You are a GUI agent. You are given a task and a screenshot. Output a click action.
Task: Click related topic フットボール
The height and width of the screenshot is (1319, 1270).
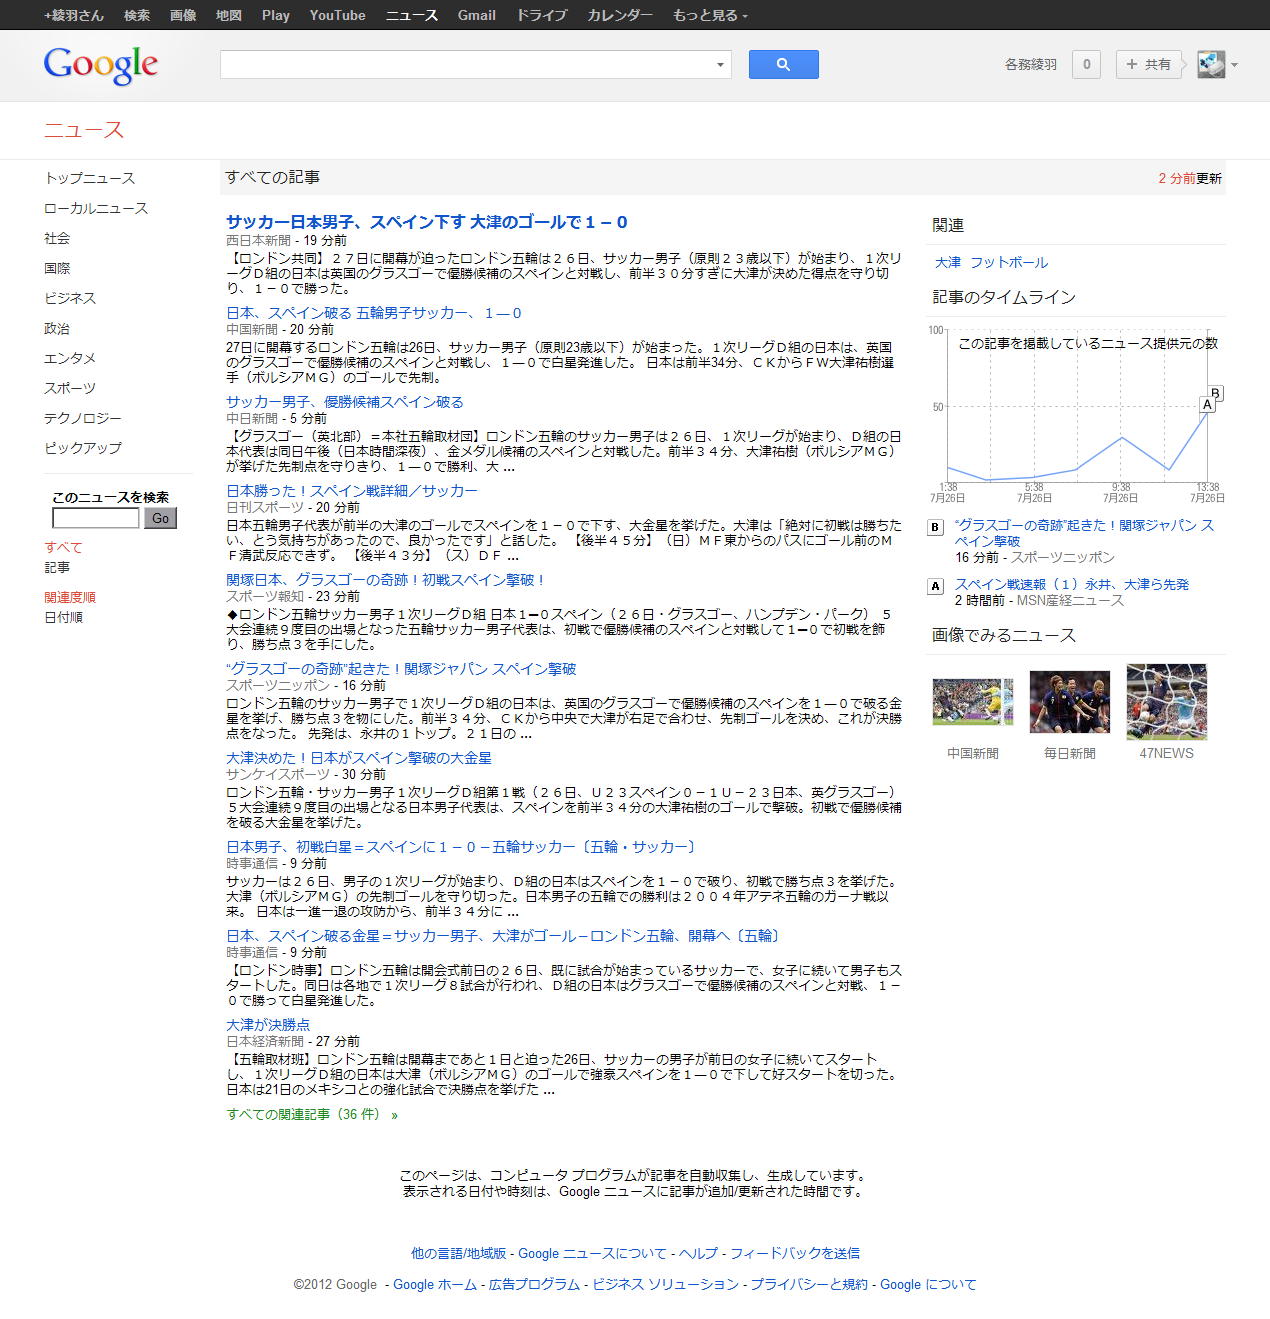1009,262
